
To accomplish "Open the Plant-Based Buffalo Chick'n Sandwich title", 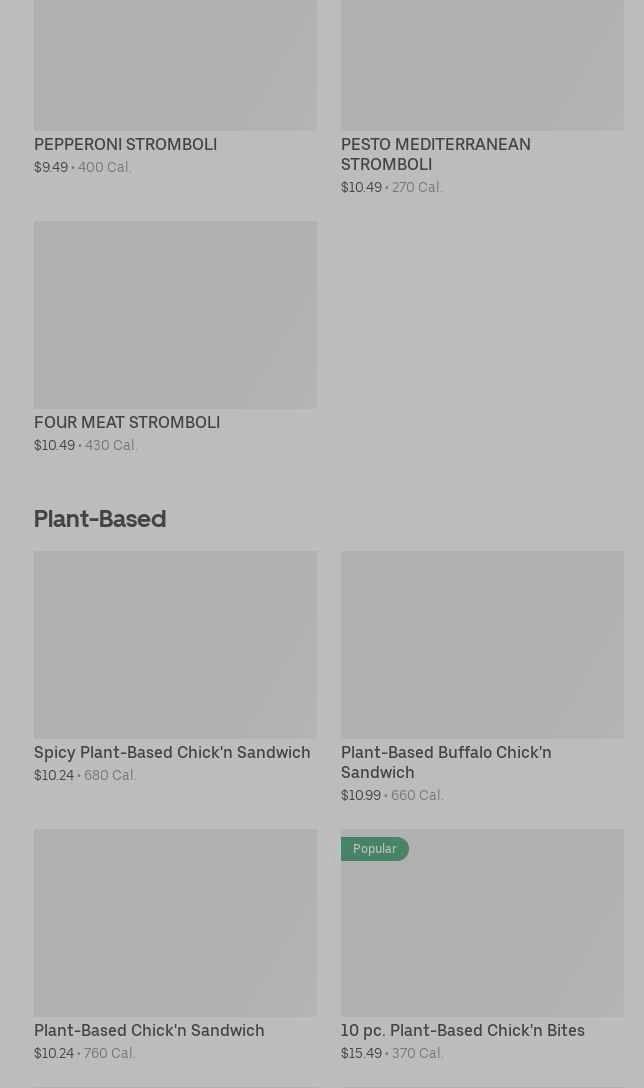I will (x=445, y=762).
